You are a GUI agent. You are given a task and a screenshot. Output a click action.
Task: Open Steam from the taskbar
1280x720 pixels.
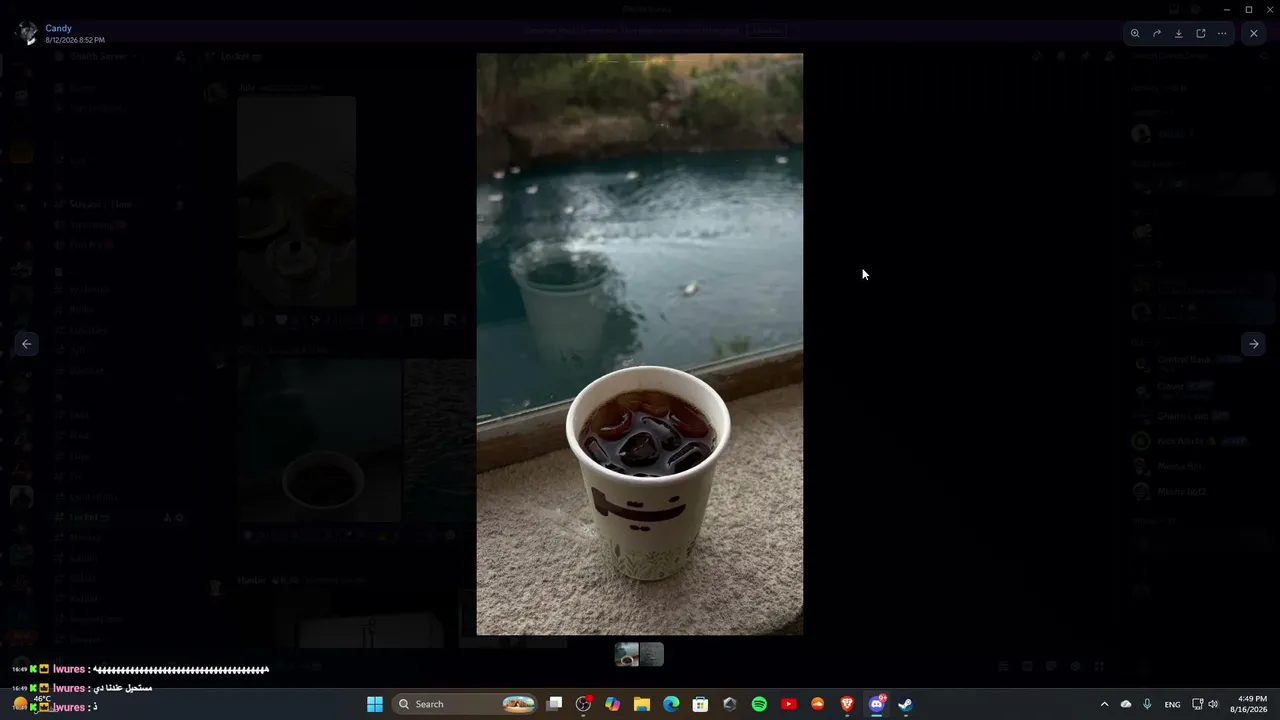pyautogui.click(x=906, y=704)
